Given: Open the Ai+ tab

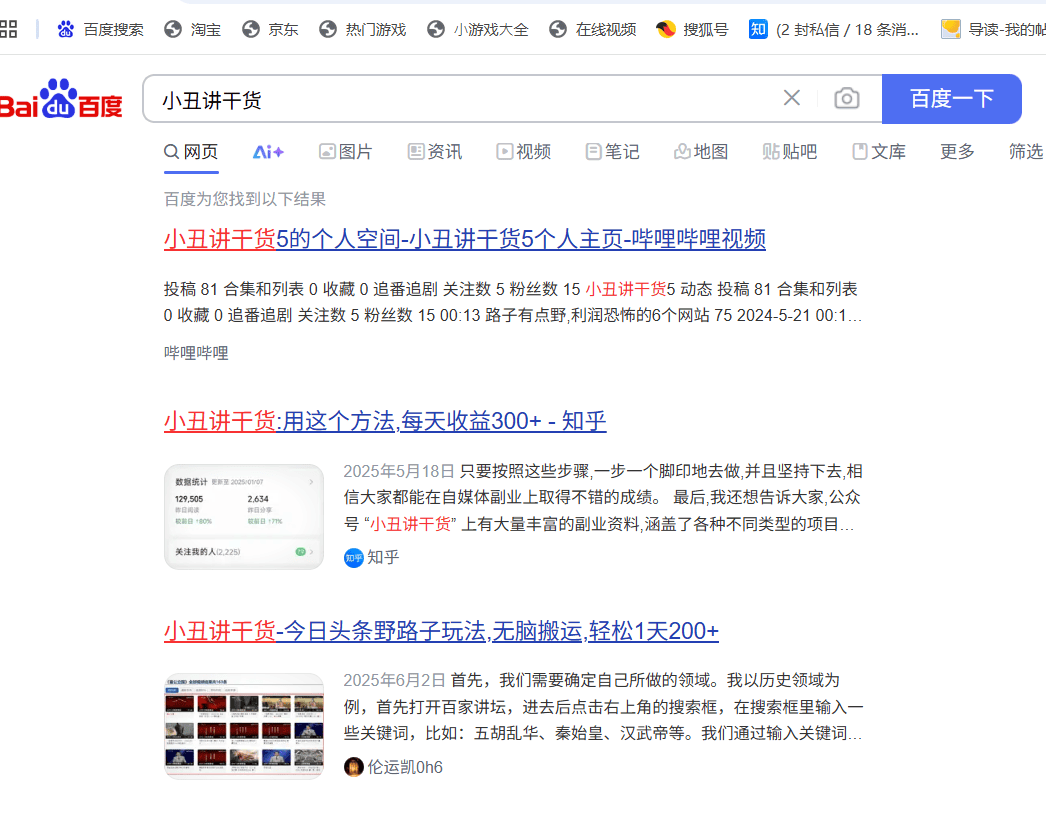Looking at the screenshot, I should click(x=267, y=151).
